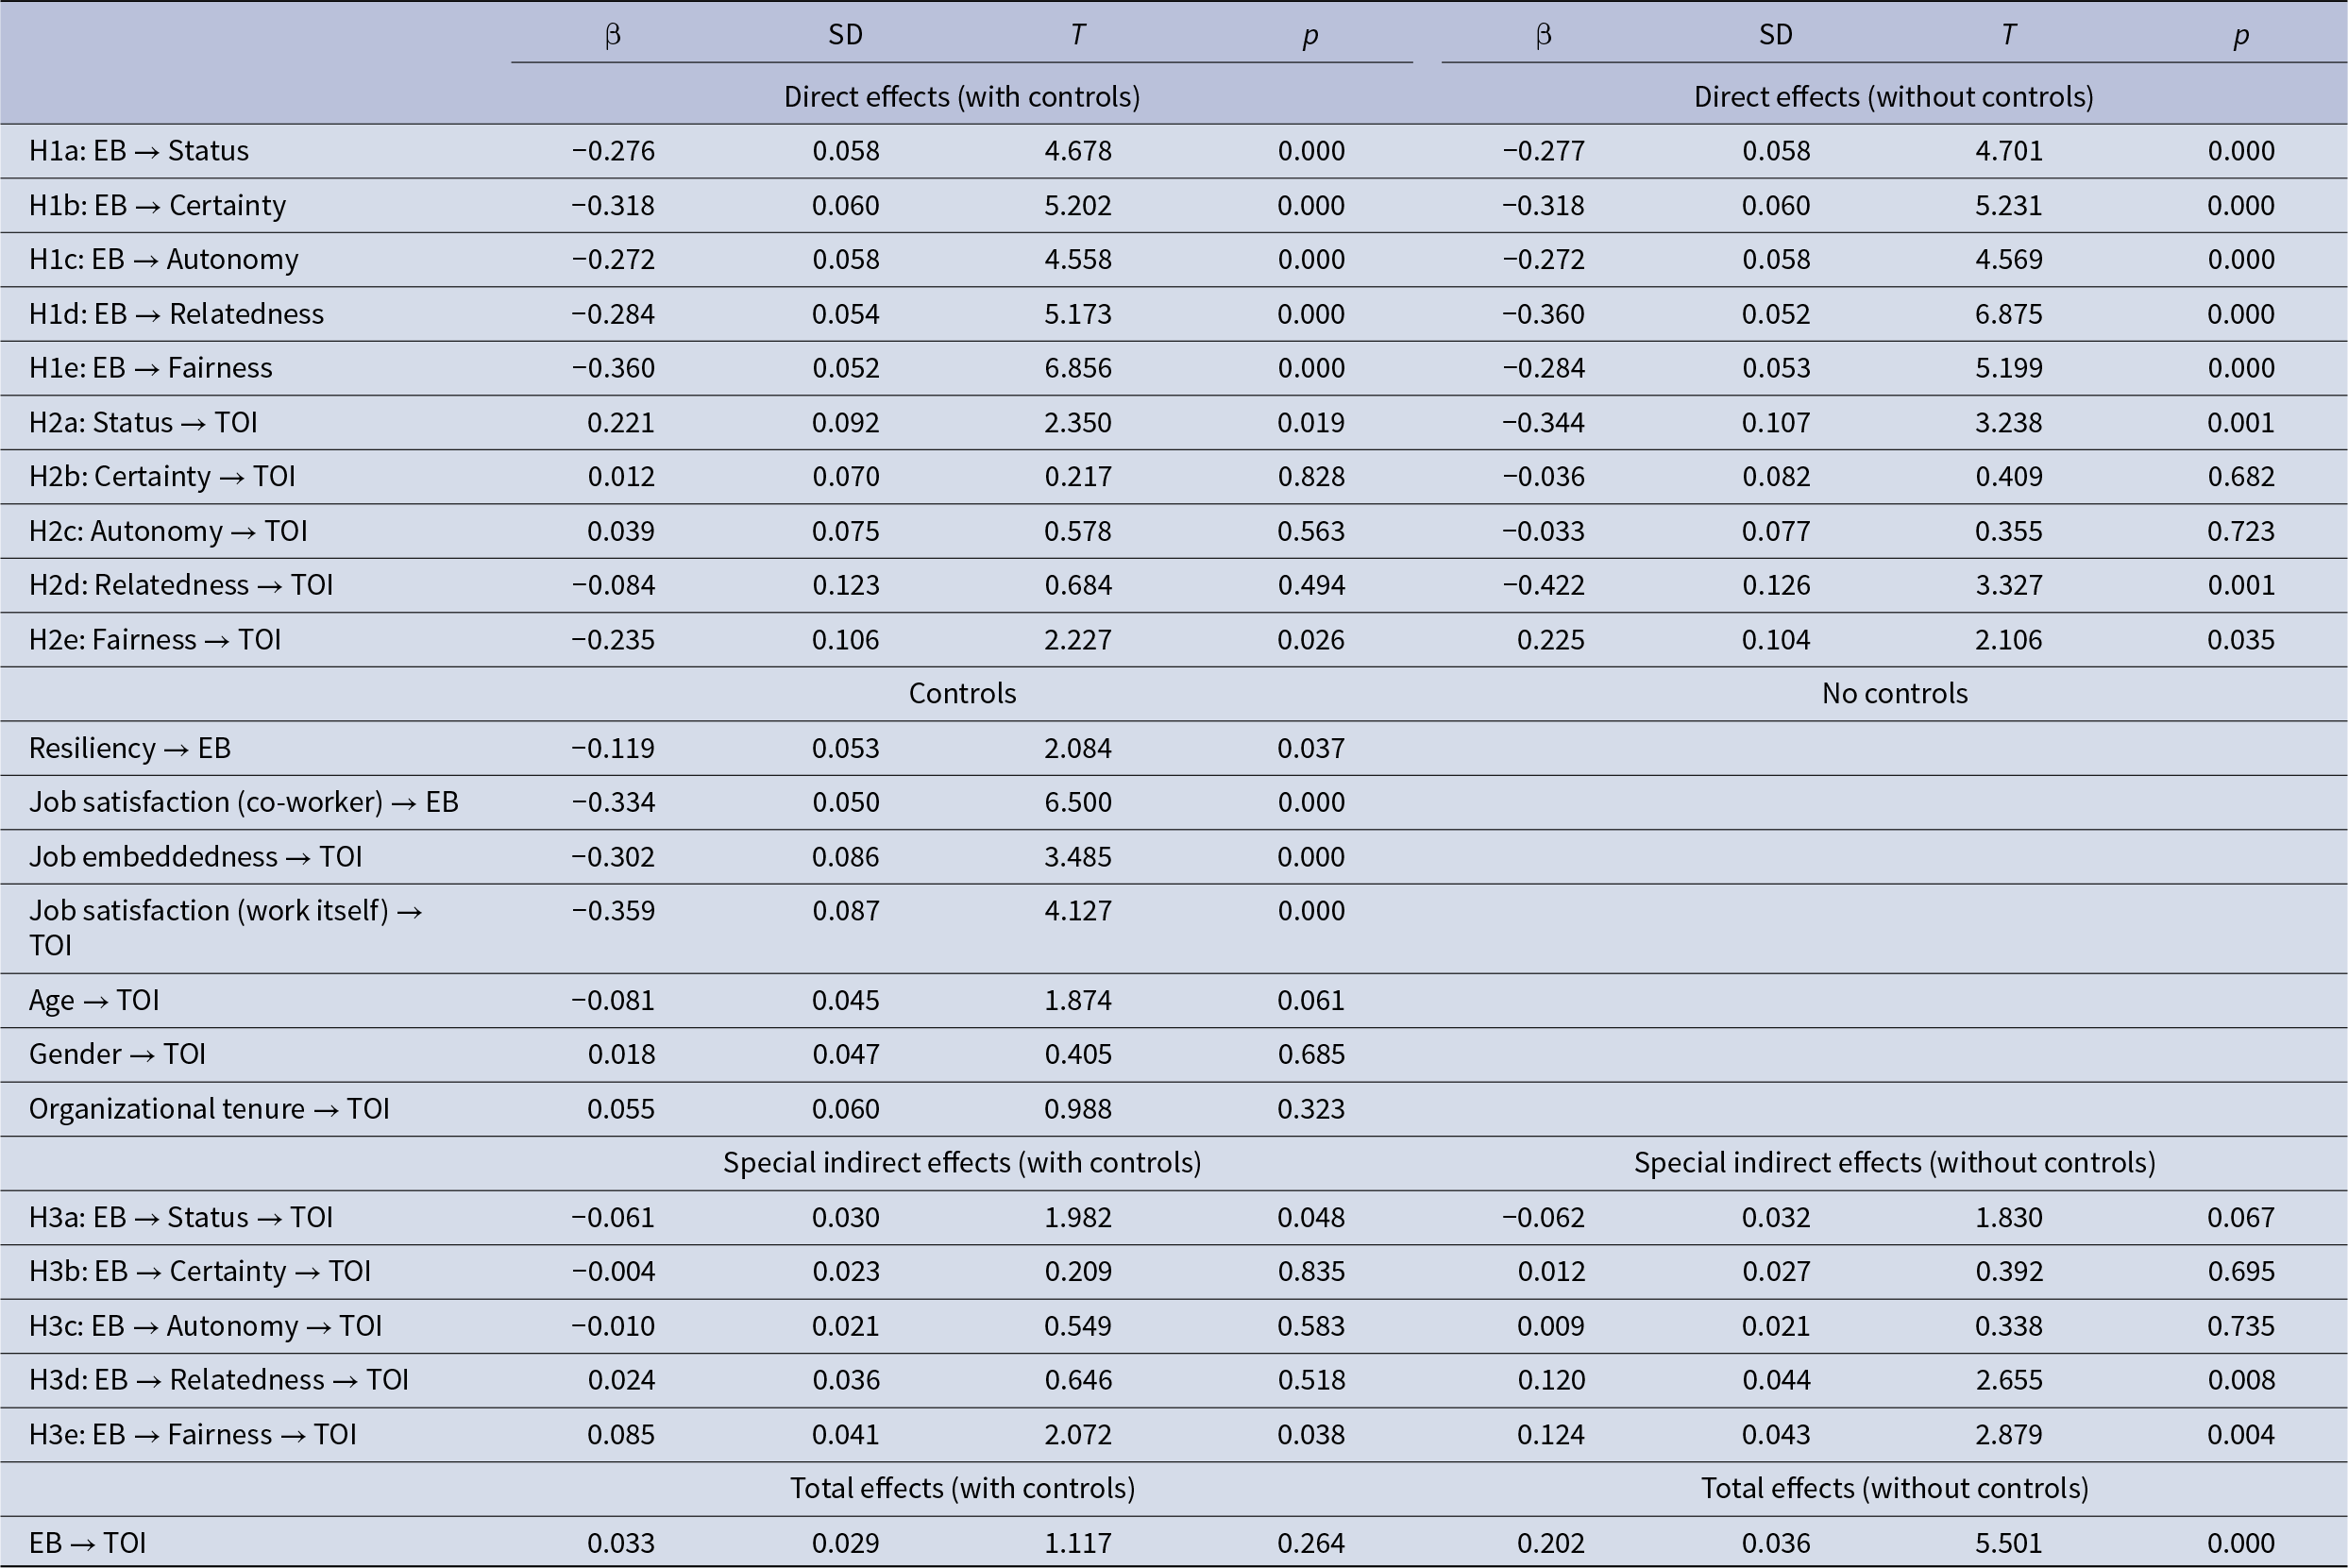Select the Gender → TOI row label
This screenshot has height=1568, width=2348.
coord(117,1054)
